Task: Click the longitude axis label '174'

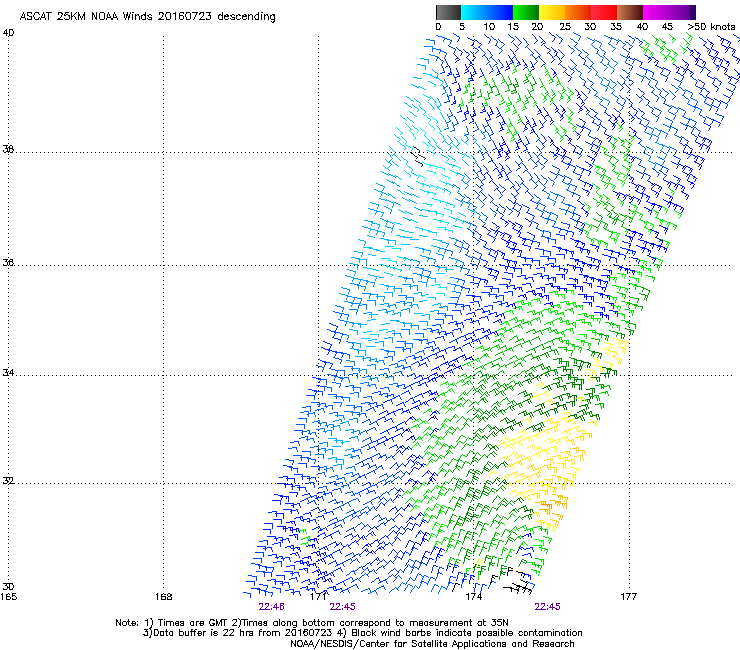Action: (x=473, y=597)
